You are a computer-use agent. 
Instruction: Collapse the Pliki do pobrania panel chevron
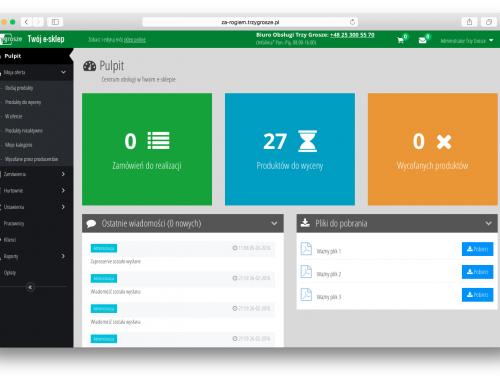[x=489, y=223]
